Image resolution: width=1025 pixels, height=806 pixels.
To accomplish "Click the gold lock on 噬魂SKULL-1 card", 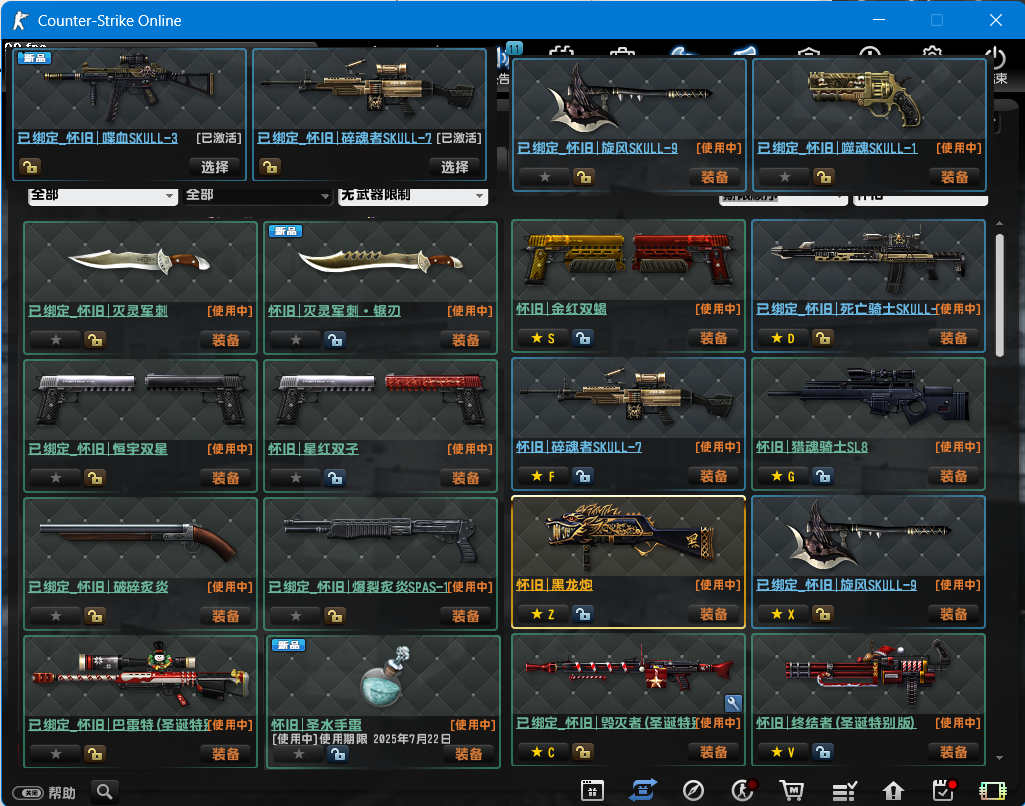I will tap(824, 176).
